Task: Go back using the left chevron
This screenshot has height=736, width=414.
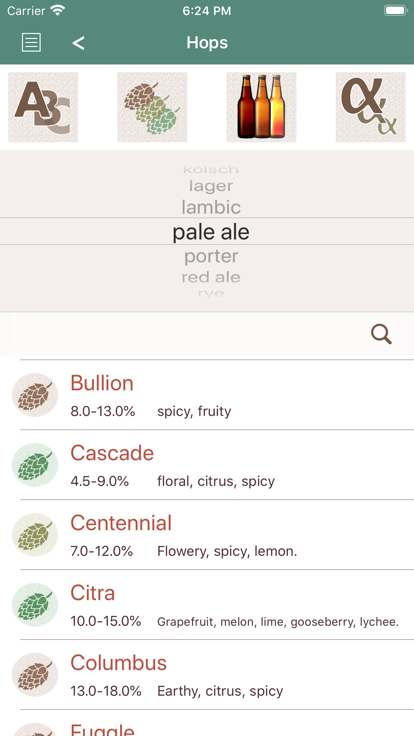Action: click(78, 43)
